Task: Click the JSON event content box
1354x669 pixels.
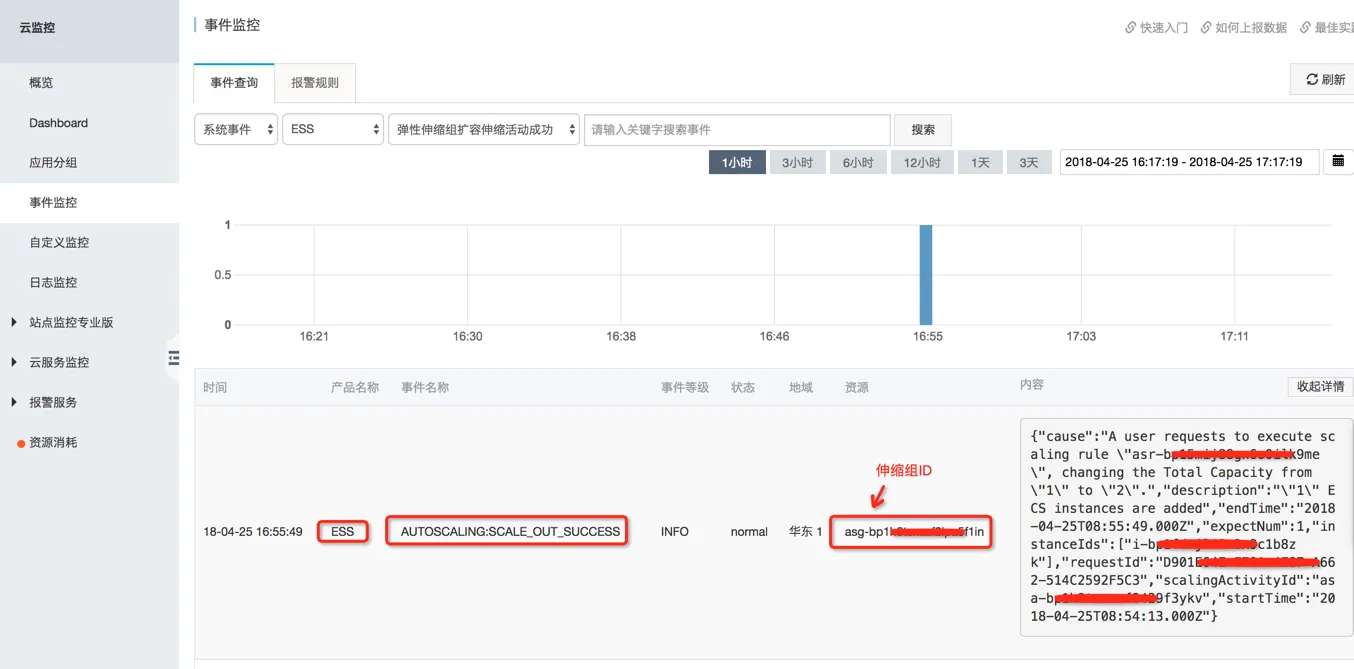Action: (x=1186, y=526)
